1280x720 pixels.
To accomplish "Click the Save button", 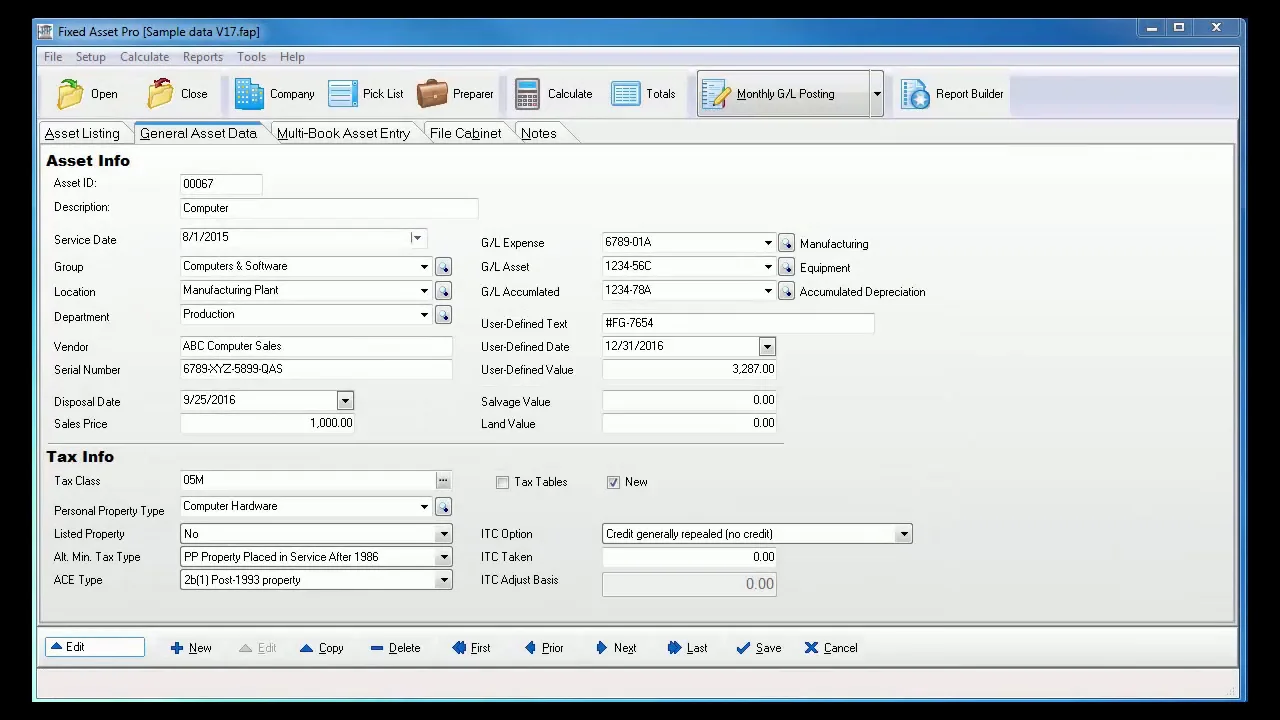I will 758,648.
